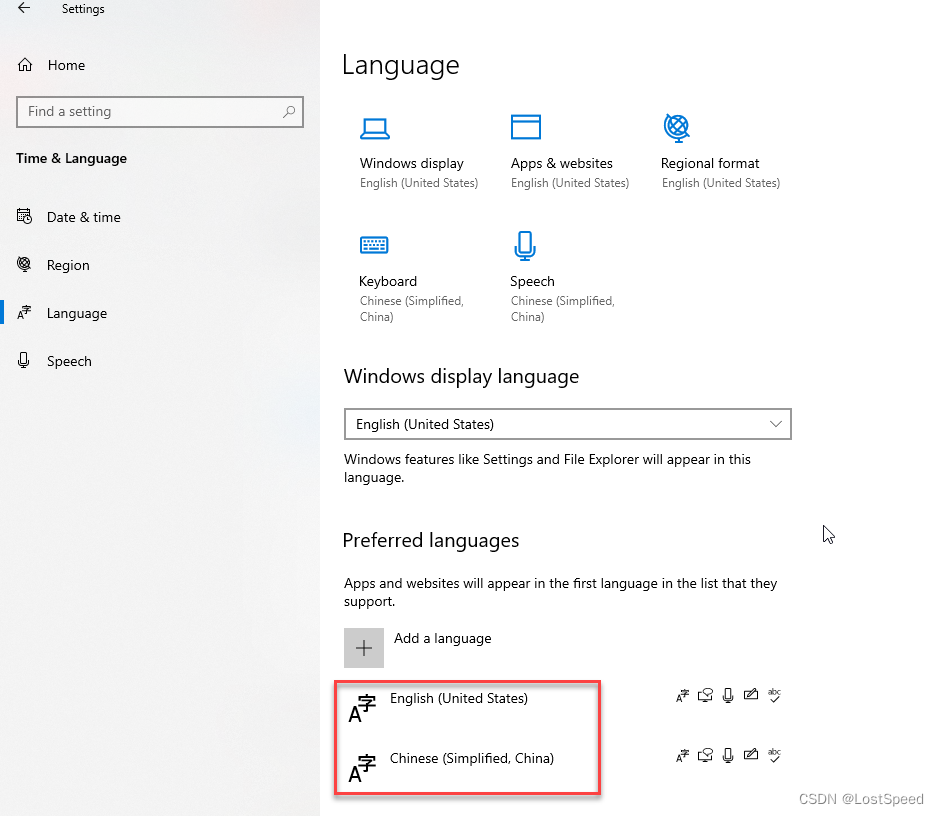This screenshot has height=816, width=939.
Task: Click the Add a language label
Action: coord(442,638)
